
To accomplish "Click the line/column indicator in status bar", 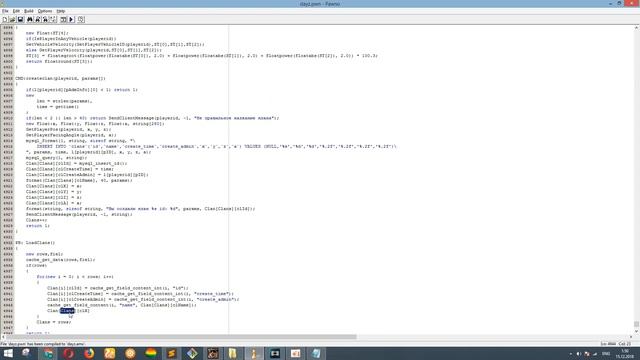I will [616, 344].
